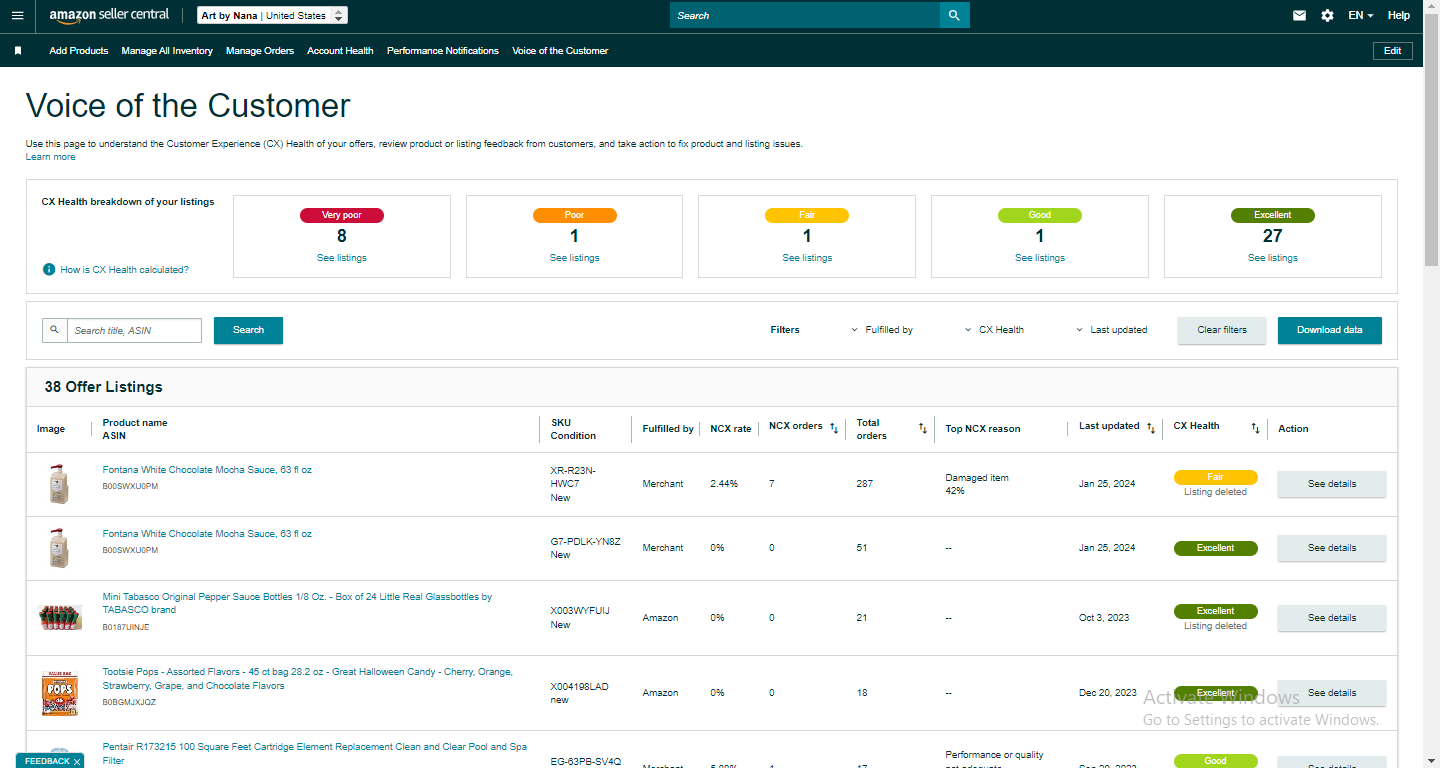This screenshot has height=768, width=1440.
Task: See details for SKU XR-R23N-HWC7
Action: [1332, 484]
